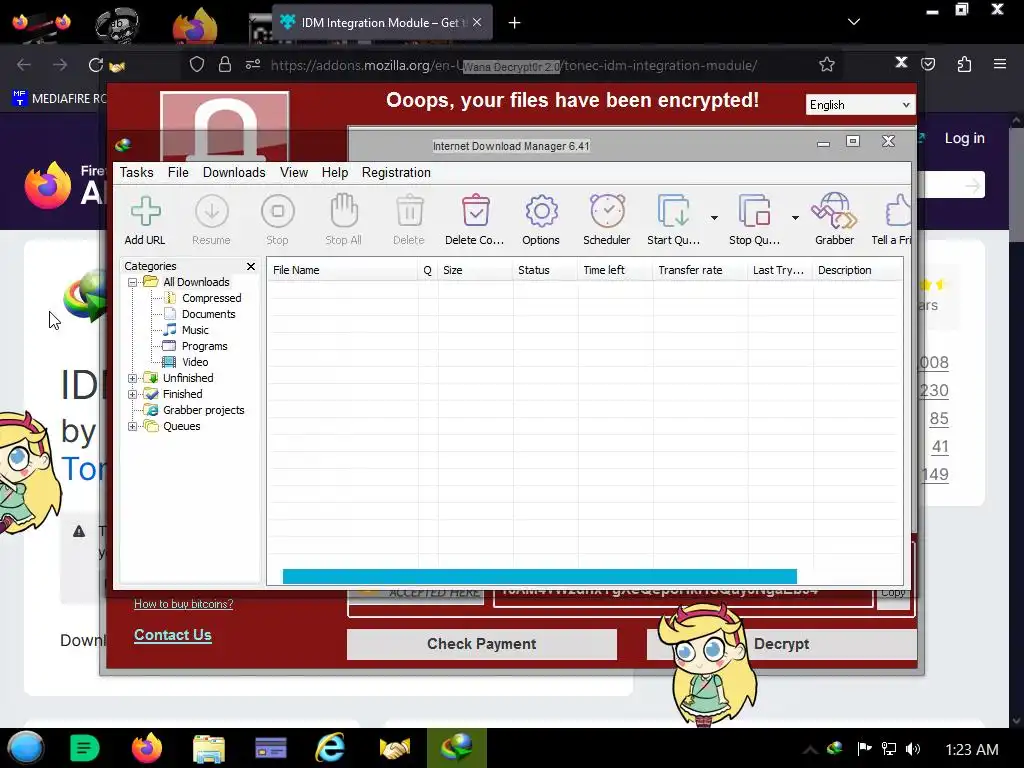1024x768 pixels.
Task: Open Firefox extensions puzzle icon
Action: (964, 64)
